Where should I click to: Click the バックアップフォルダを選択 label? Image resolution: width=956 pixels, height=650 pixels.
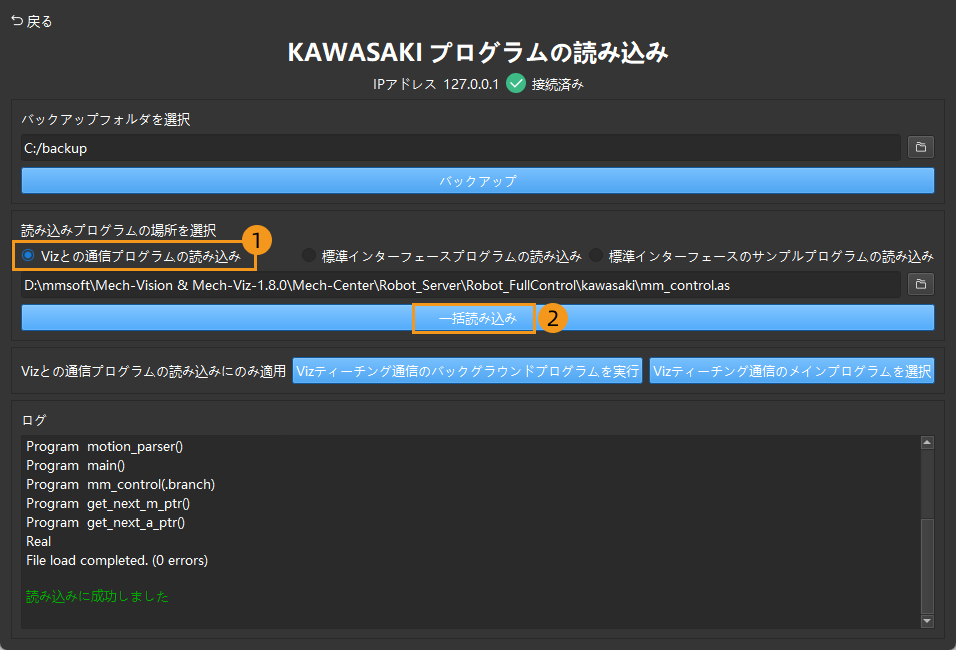click(x=105, y=120)
